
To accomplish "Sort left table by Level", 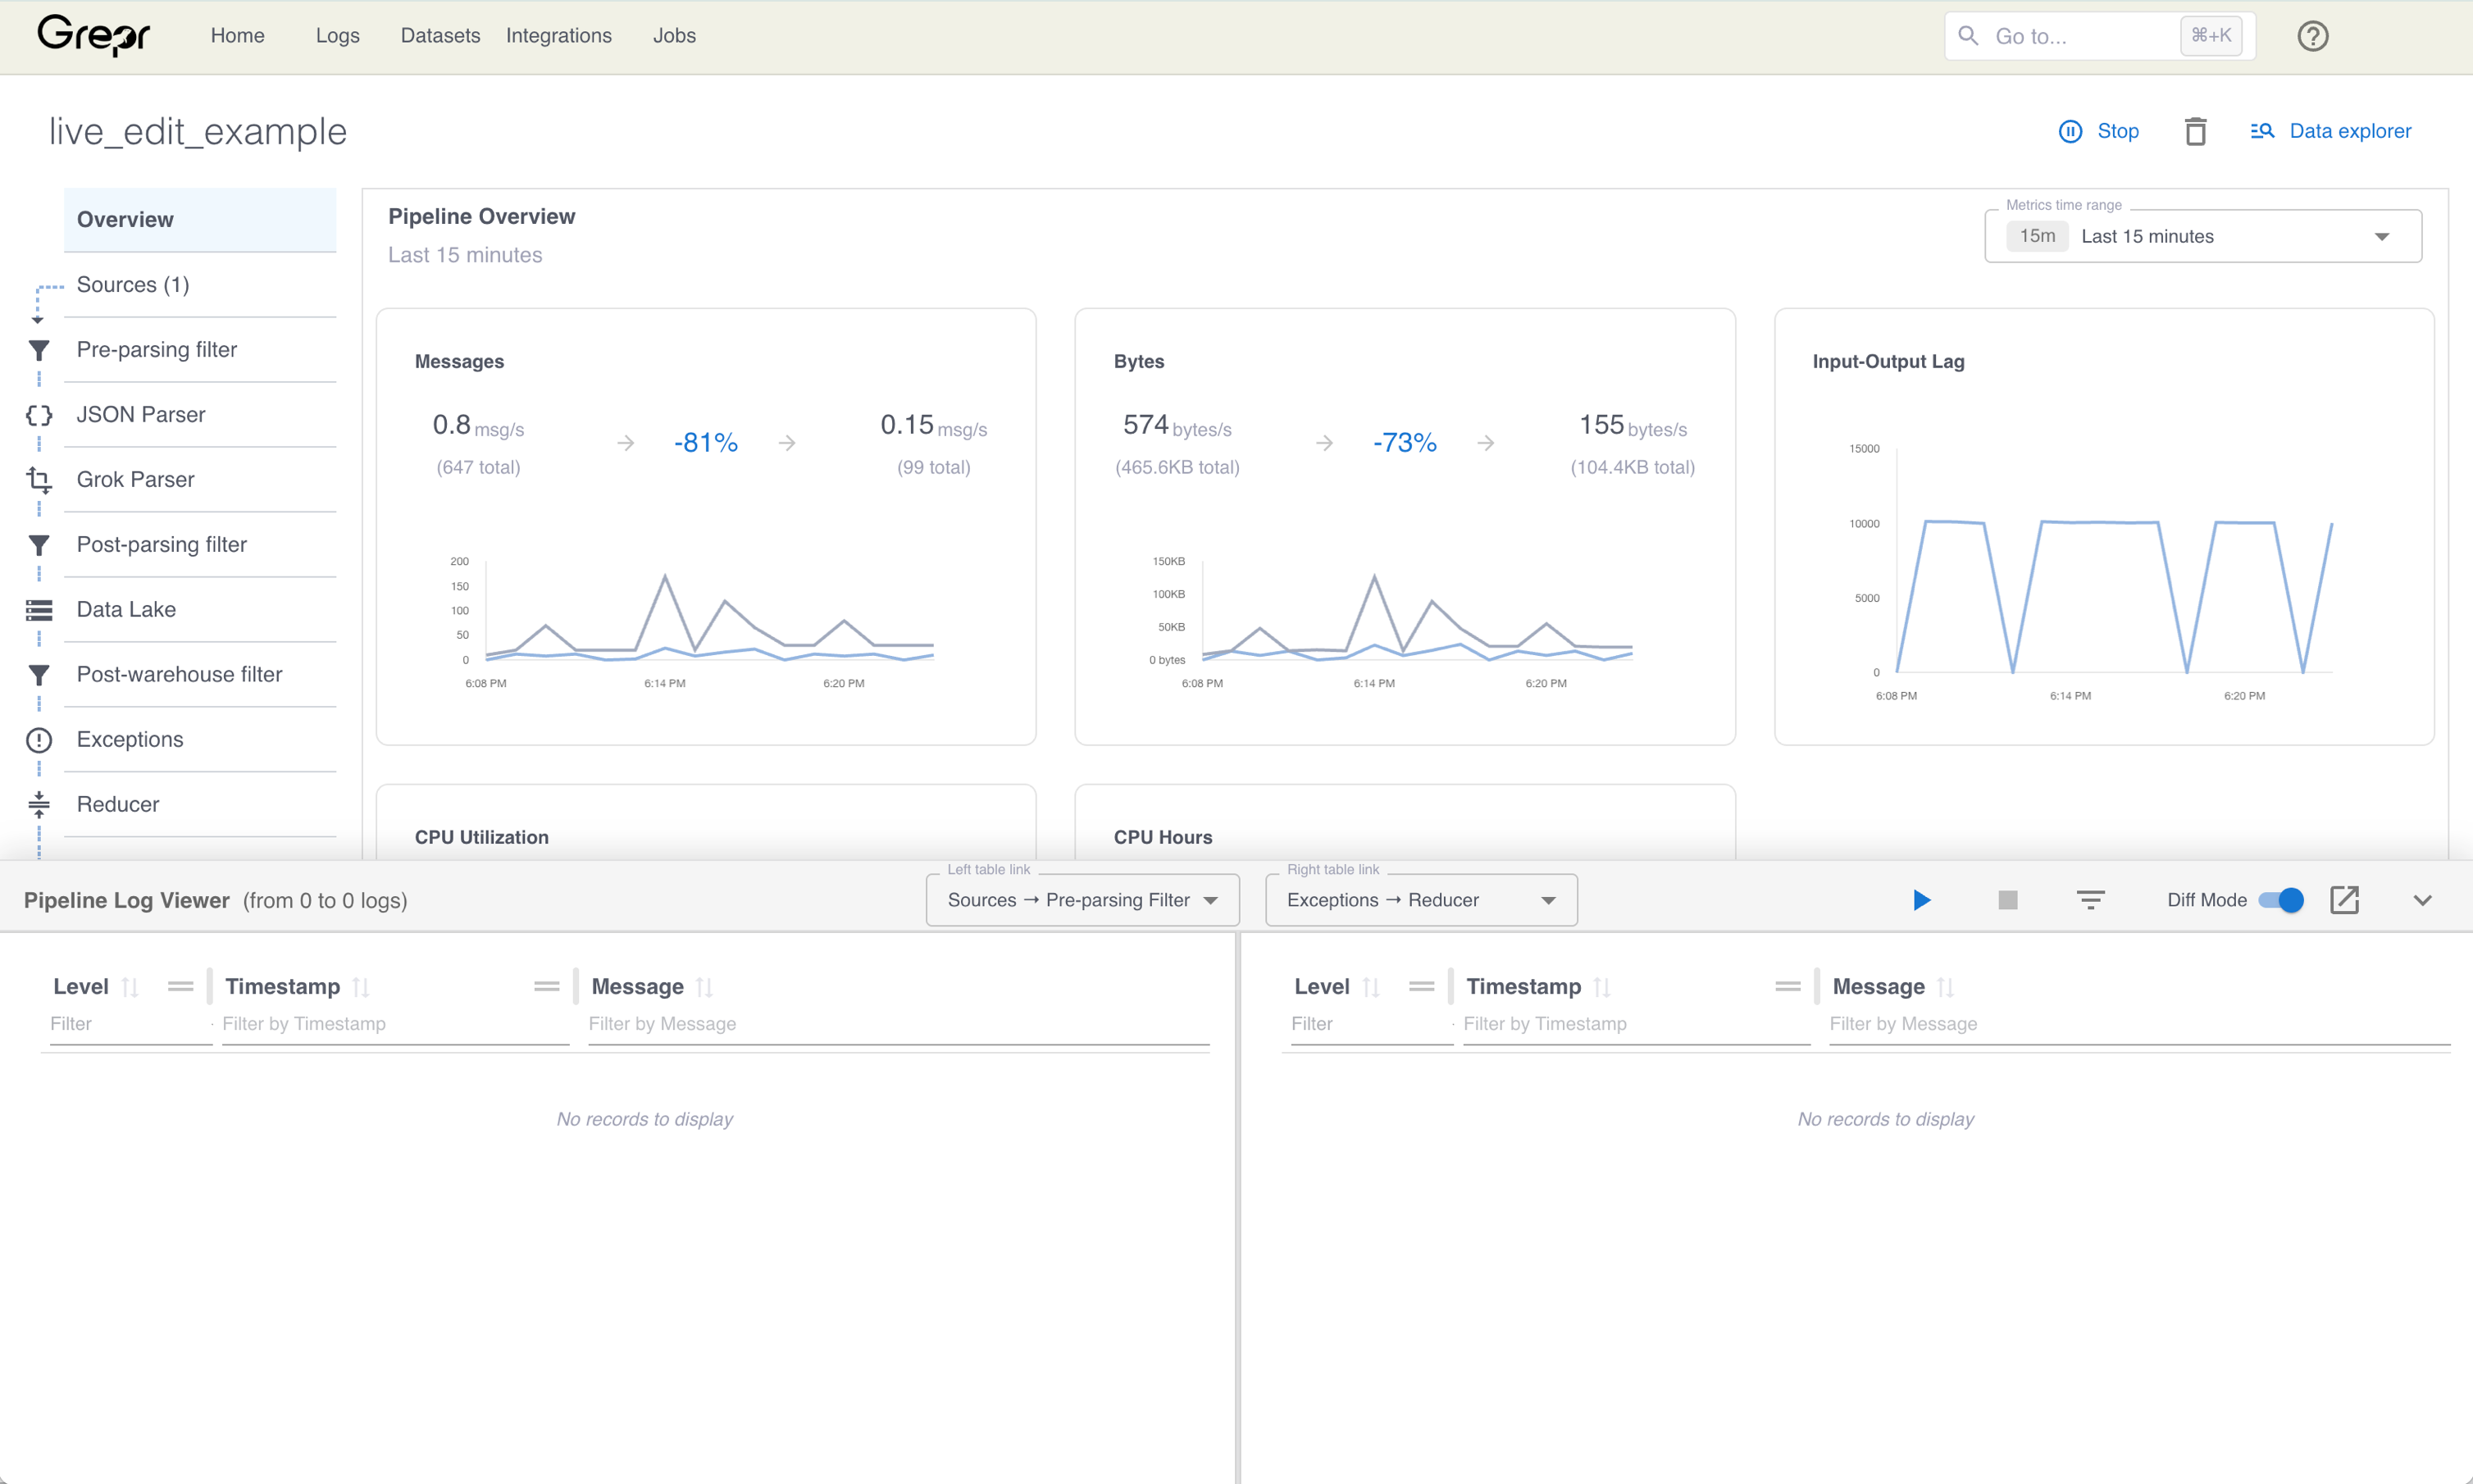I will [x=130, y=987].
